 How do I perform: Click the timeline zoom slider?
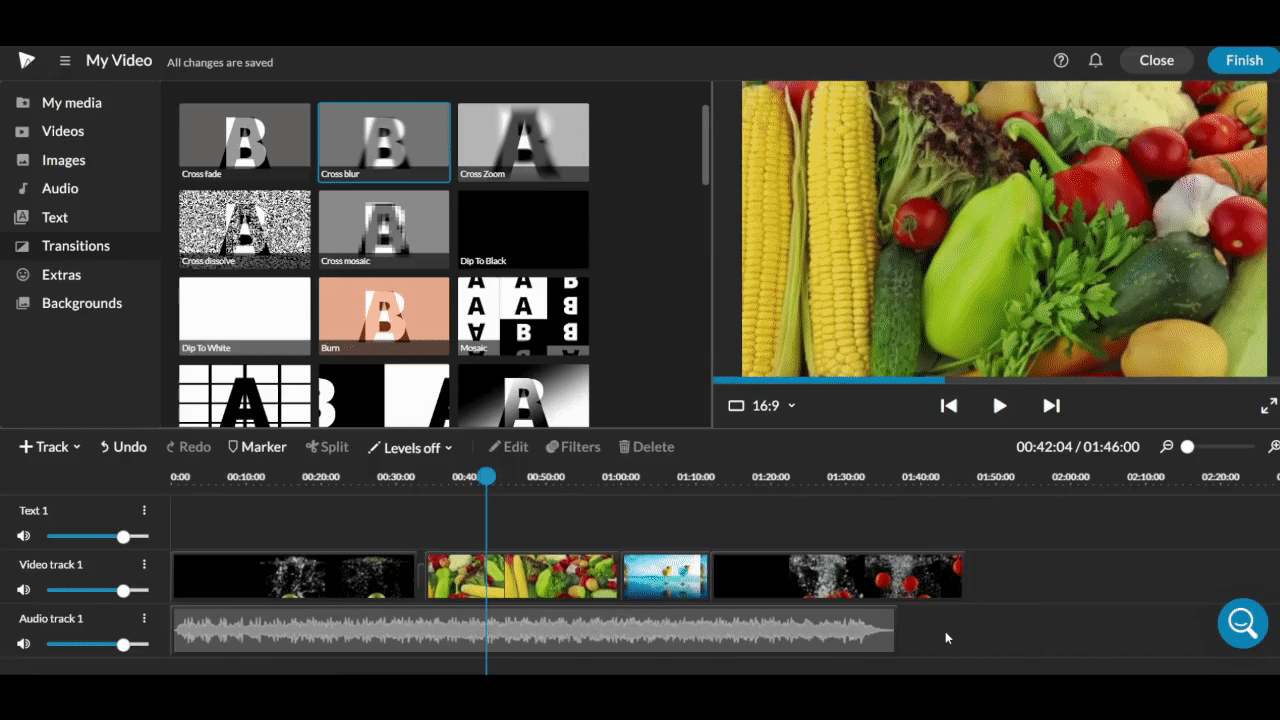(x=1220, y=447)
